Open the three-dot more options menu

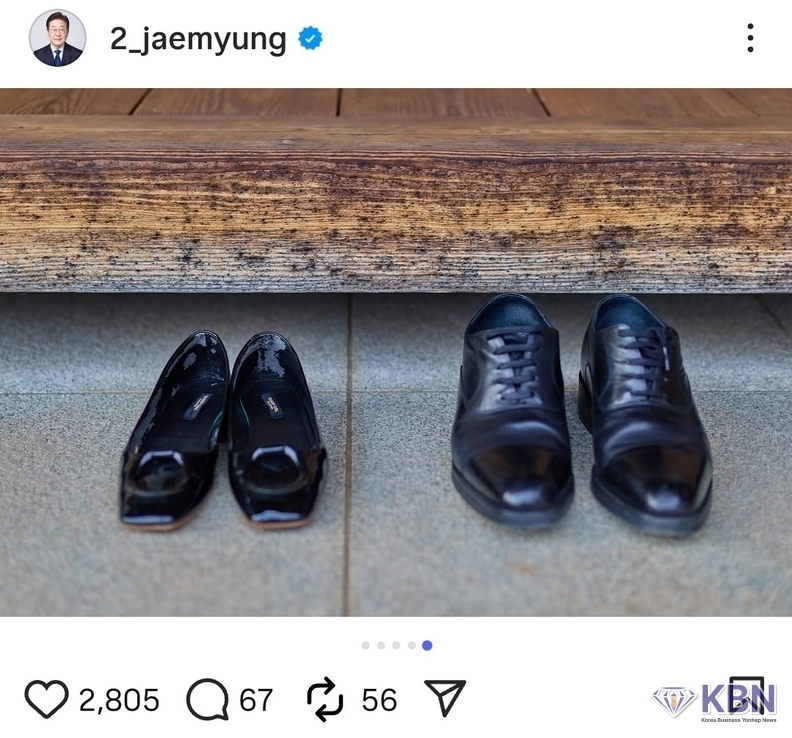click(x=750, y=38)
